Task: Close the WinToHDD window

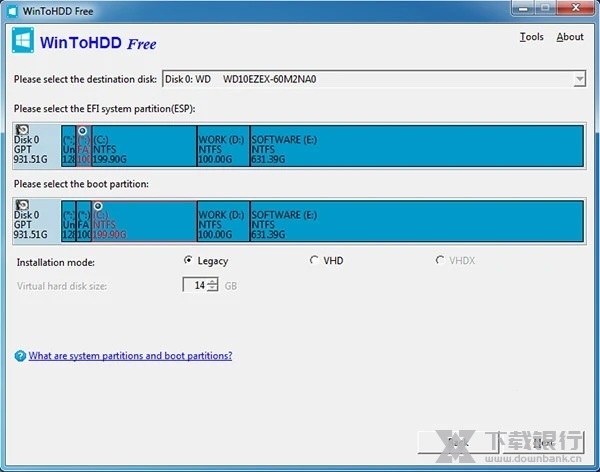Action: pos(575,8)
